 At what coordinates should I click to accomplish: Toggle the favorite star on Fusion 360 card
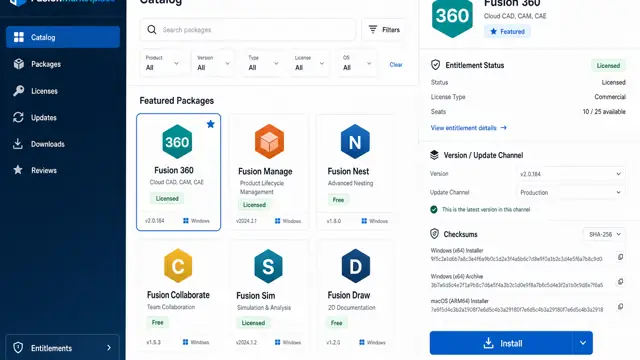tap(211, 124)
